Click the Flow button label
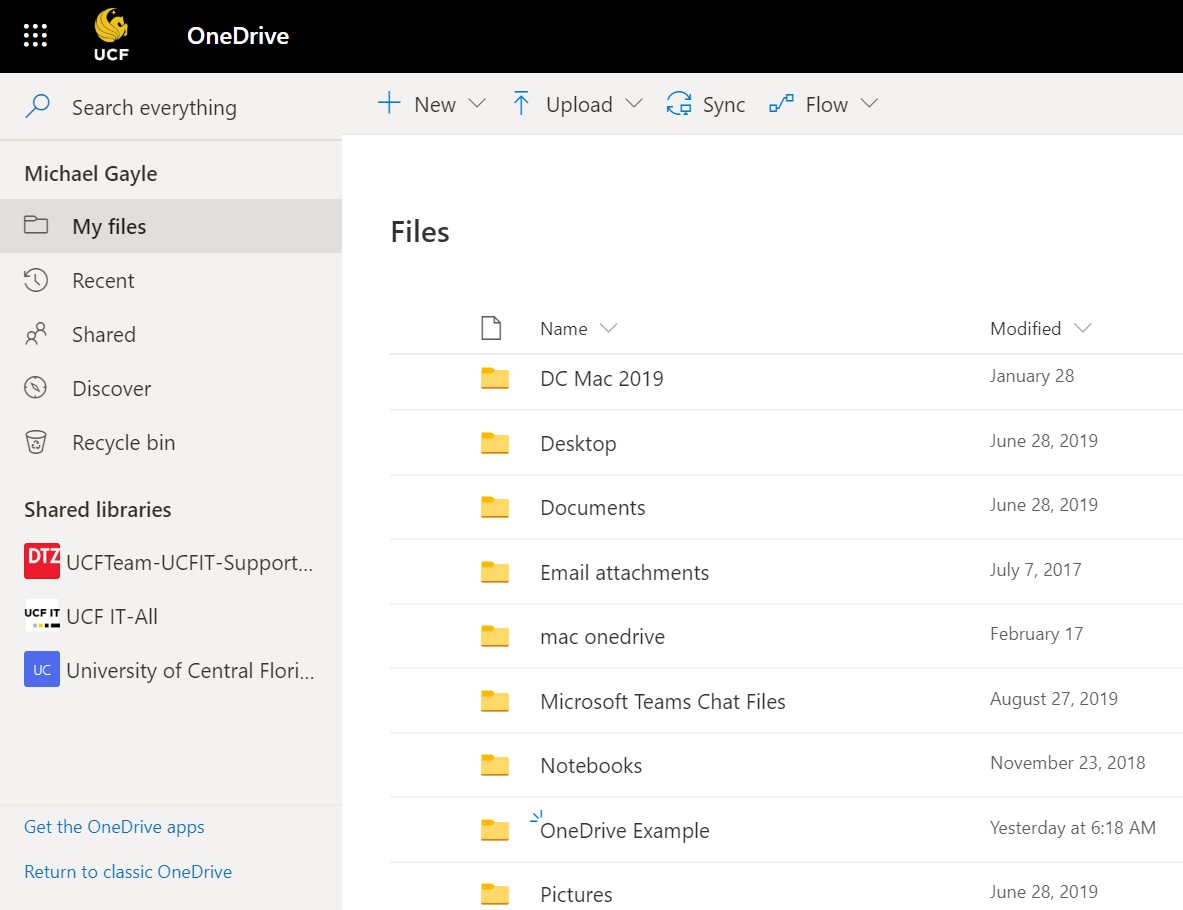This screenshot has height=910, width=1183. coord(826,104)
